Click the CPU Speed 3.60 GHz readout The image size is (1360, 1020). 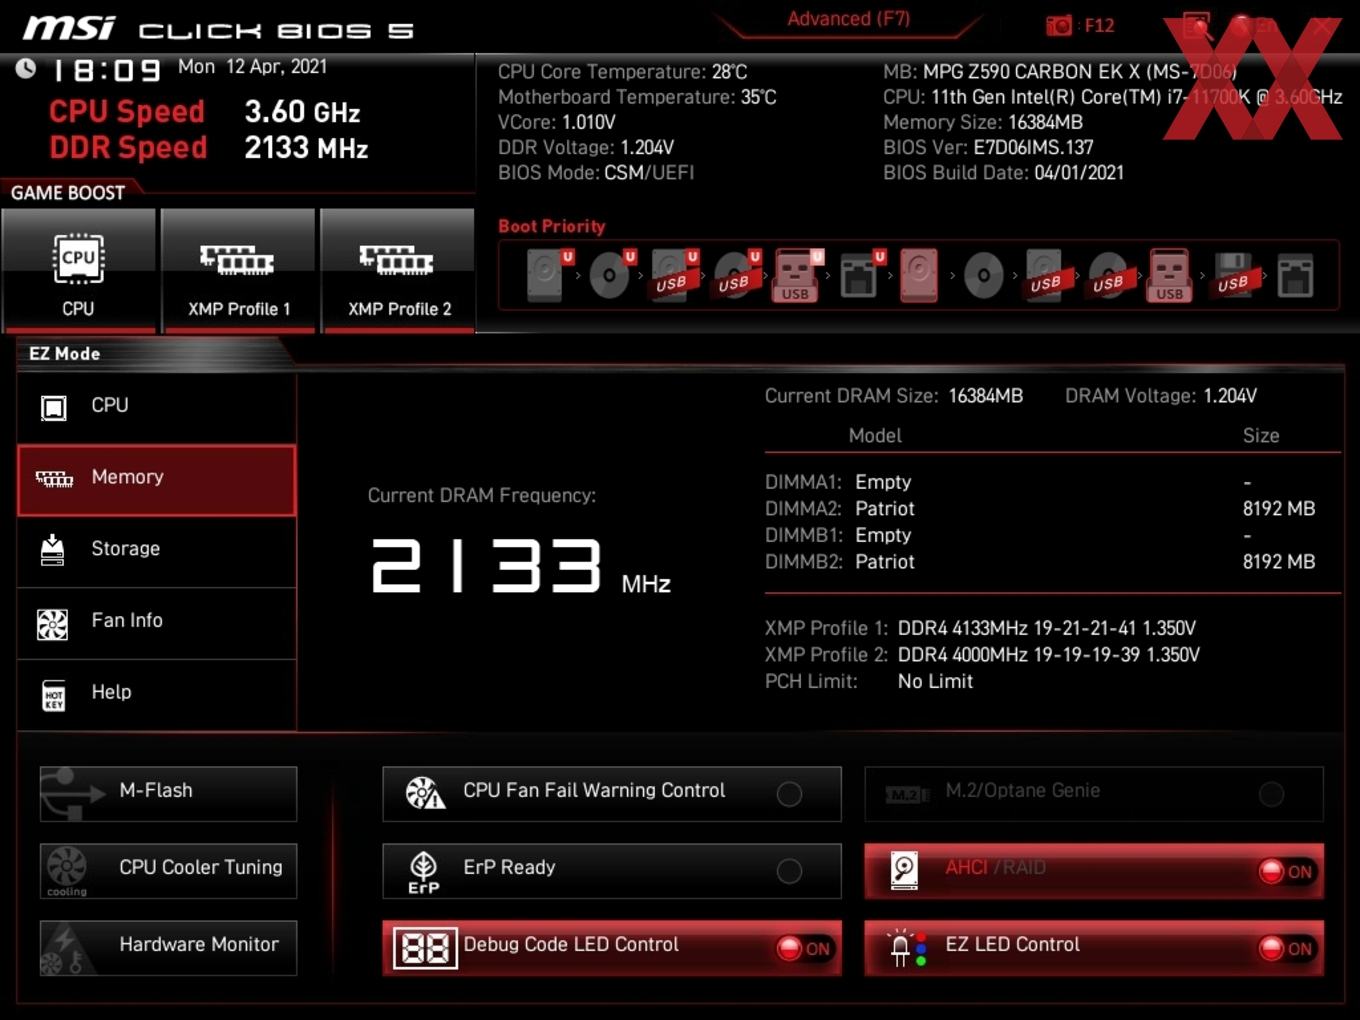coord(204,112)
